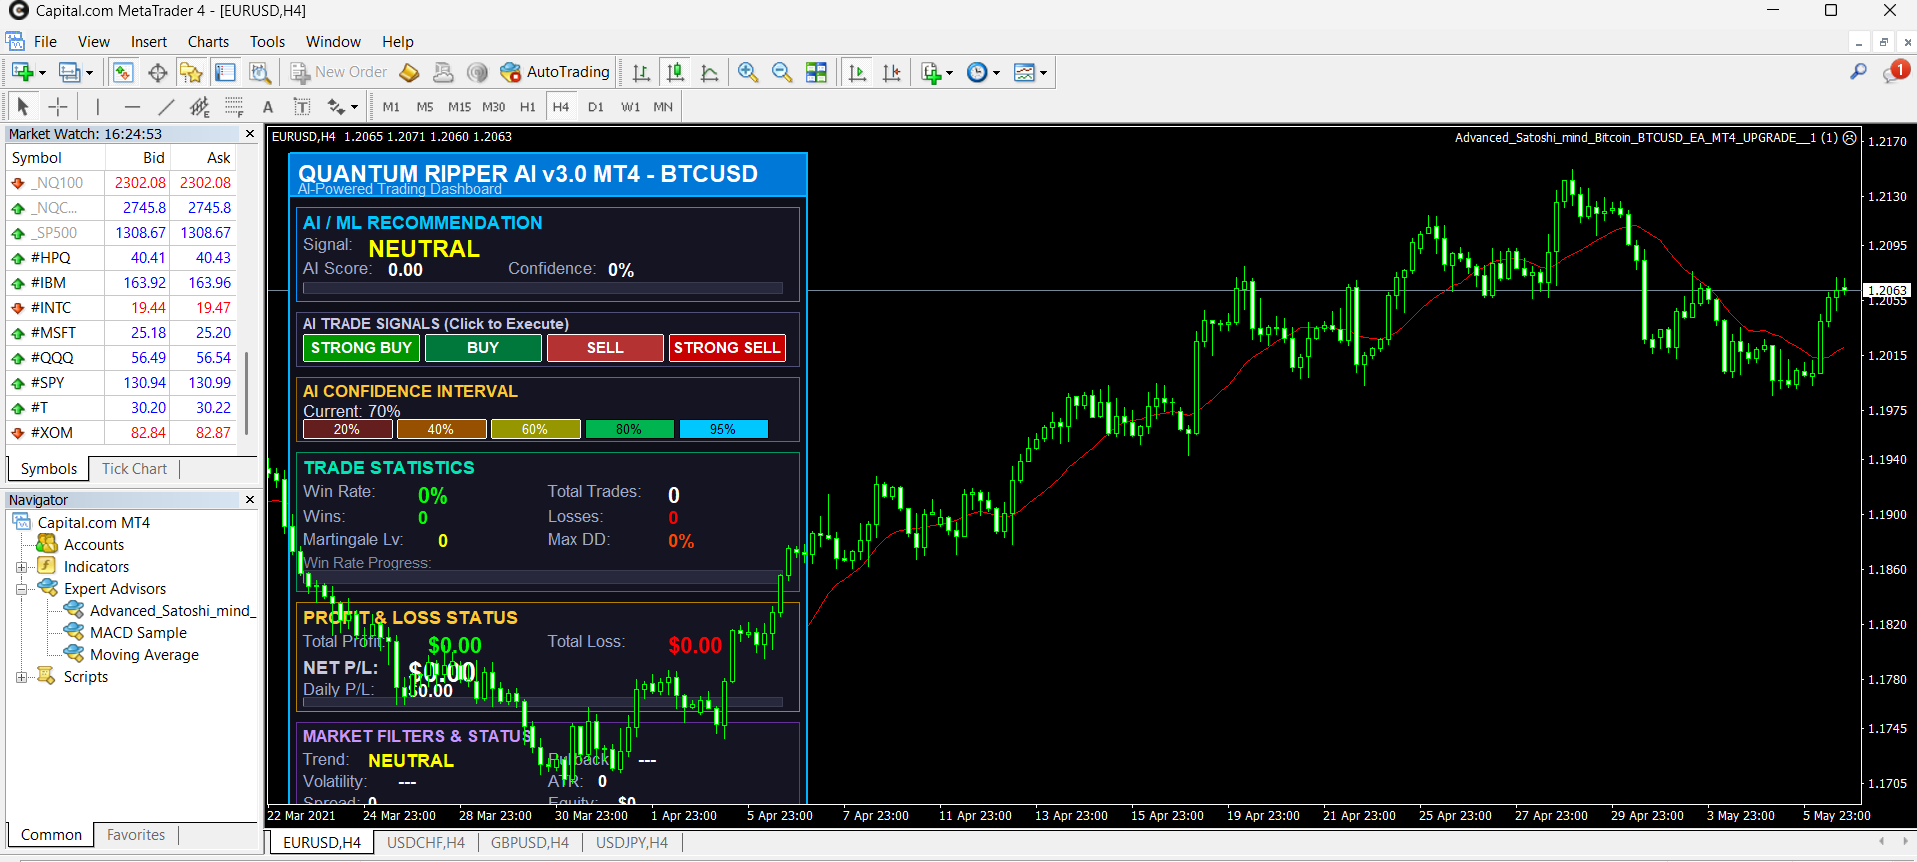Open the Charts menu
The height and width of the screenshot is (862, 1917).
coord(208,42)
